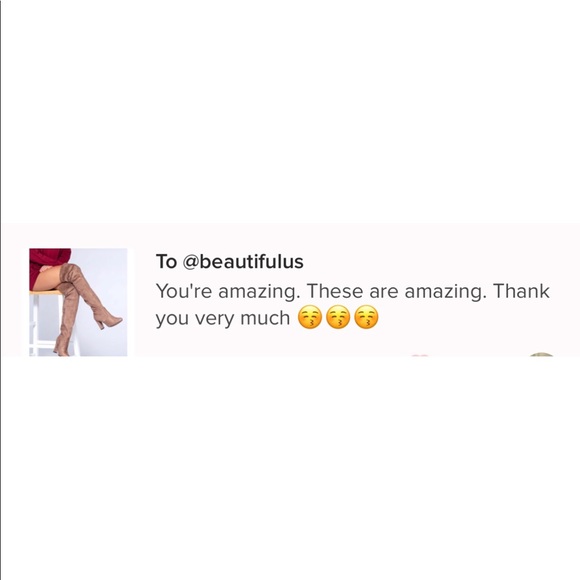Click the middle kissing face emoji
Image resolution: width=580 pixels, height=580 pixels.
point(338,317)
